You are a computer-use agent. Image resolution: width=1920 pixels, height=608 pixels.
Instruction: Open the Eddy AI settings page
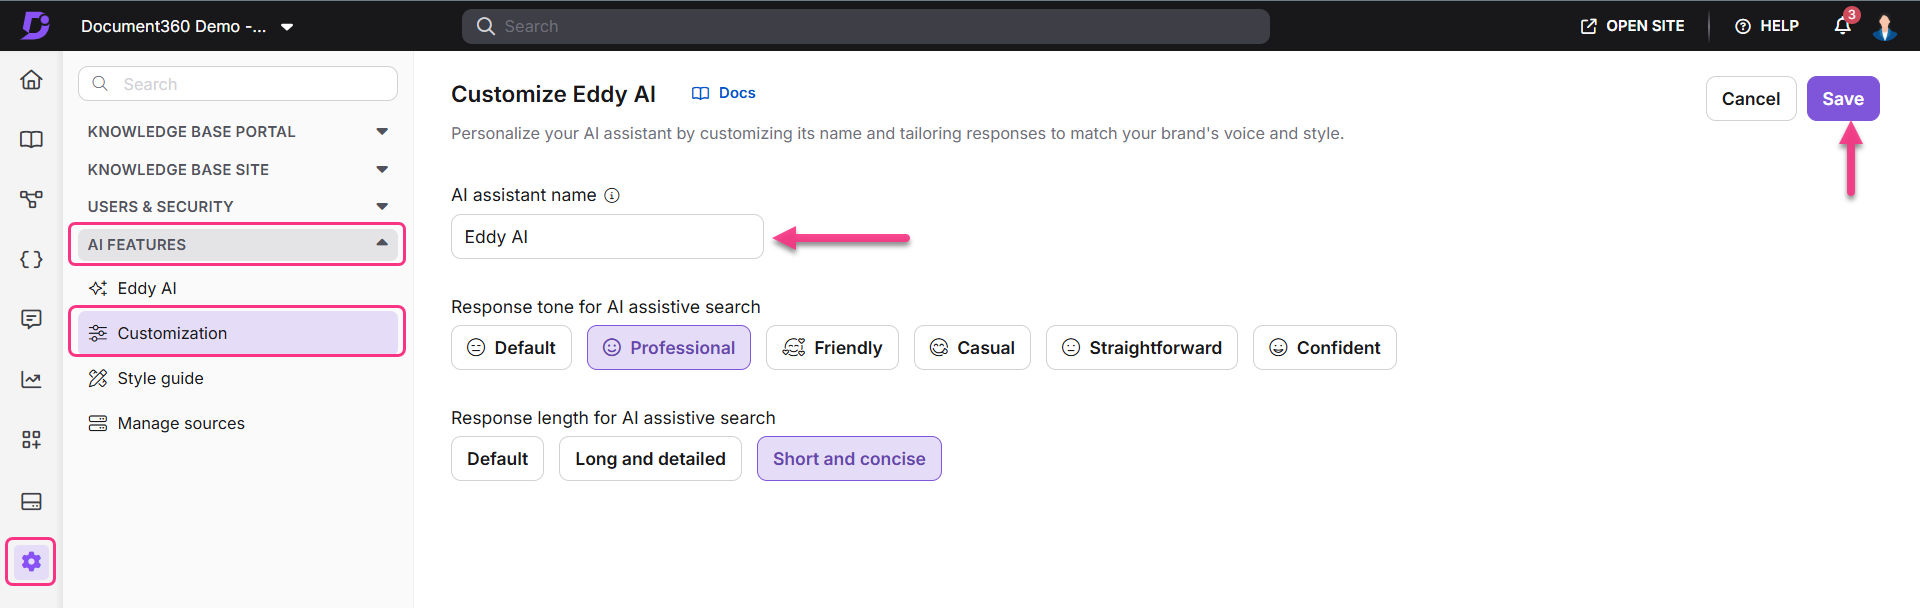pos(237,288)
